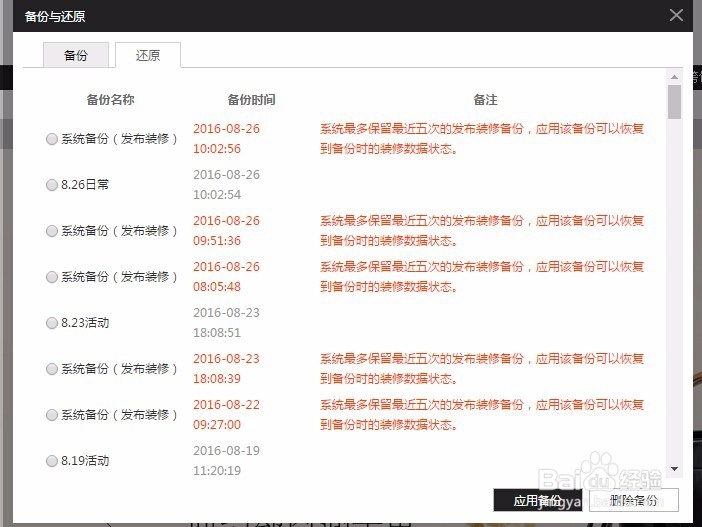Click the note text beside 08:05:48

pos(482,277)
